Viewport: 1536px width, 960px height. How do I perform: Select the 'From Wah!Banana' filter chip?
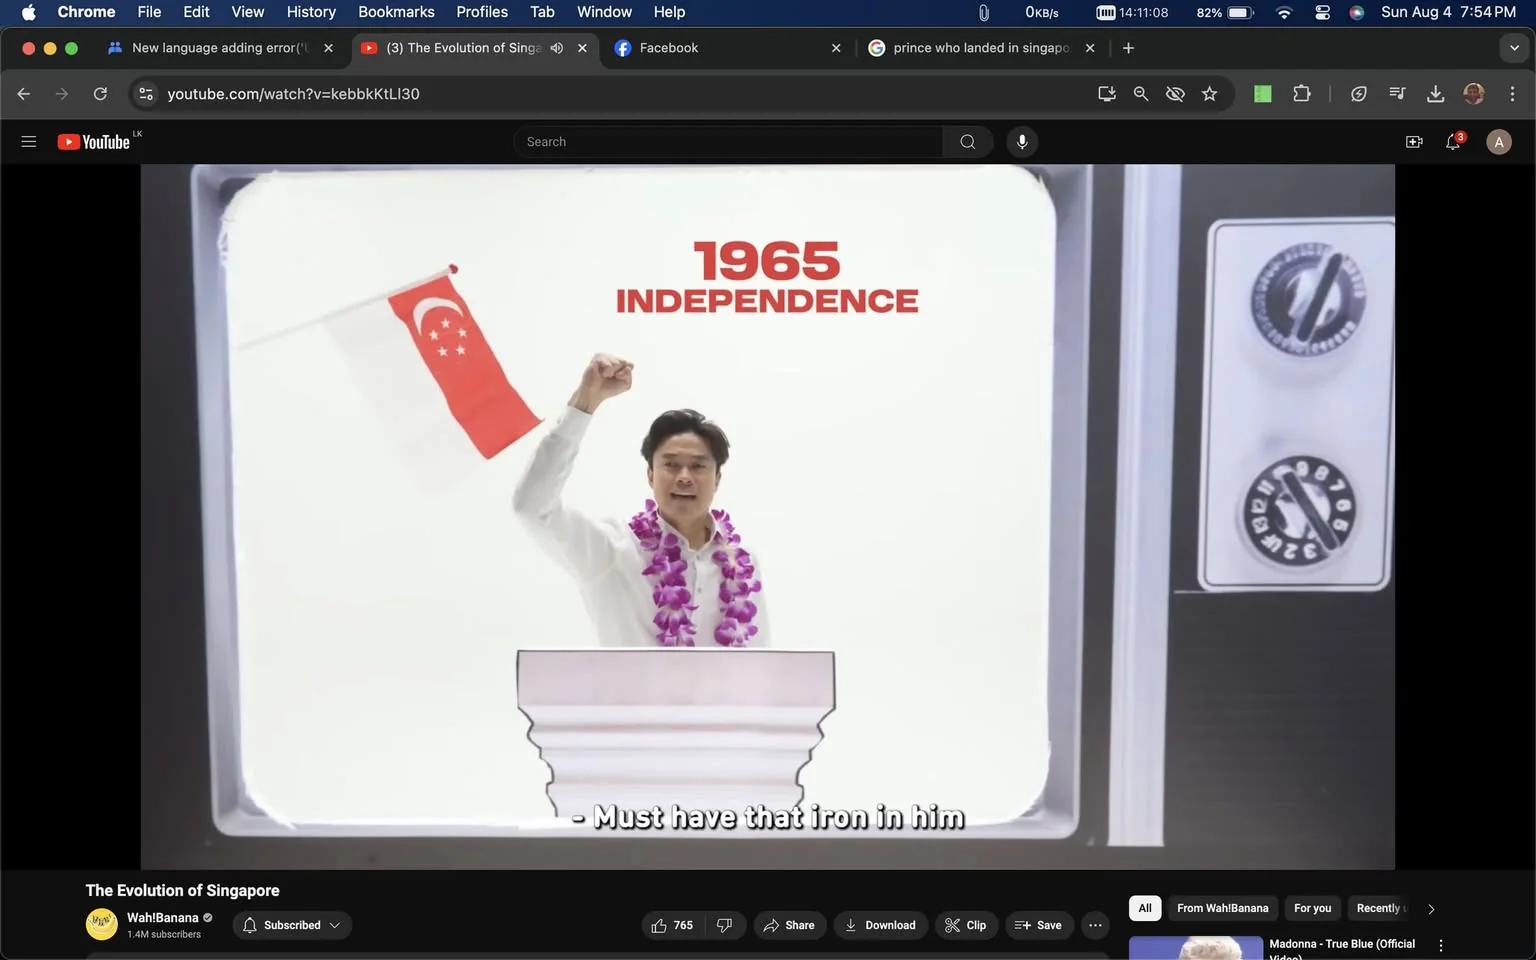[x=1222, y=908]
